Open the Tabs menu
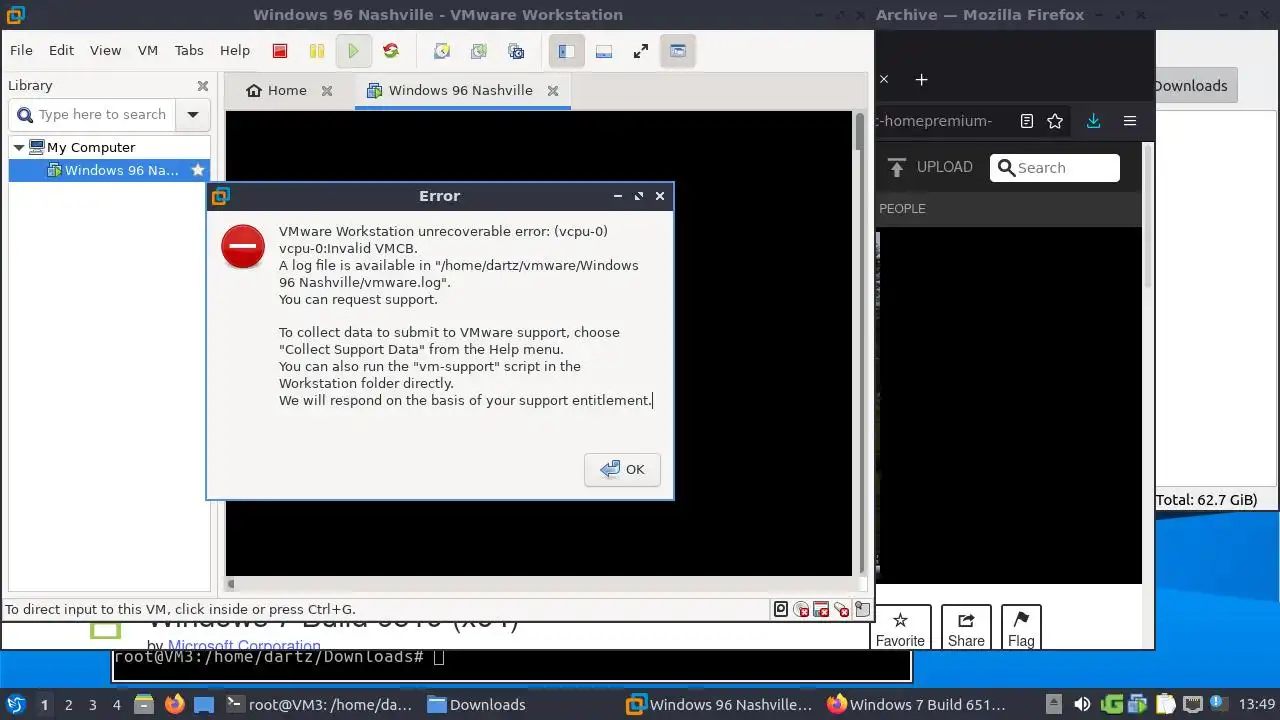The width and height of the screenshot is (1280, 720). (x=189, y=50)
